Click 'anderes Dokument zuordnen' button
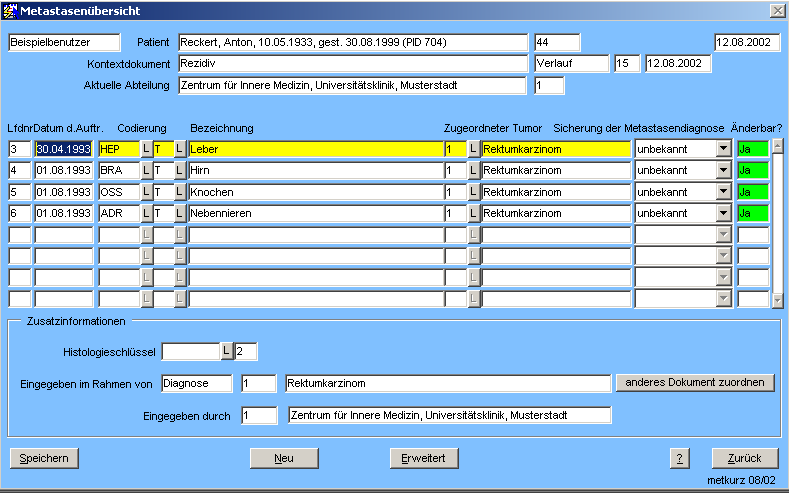 [696, 383]
